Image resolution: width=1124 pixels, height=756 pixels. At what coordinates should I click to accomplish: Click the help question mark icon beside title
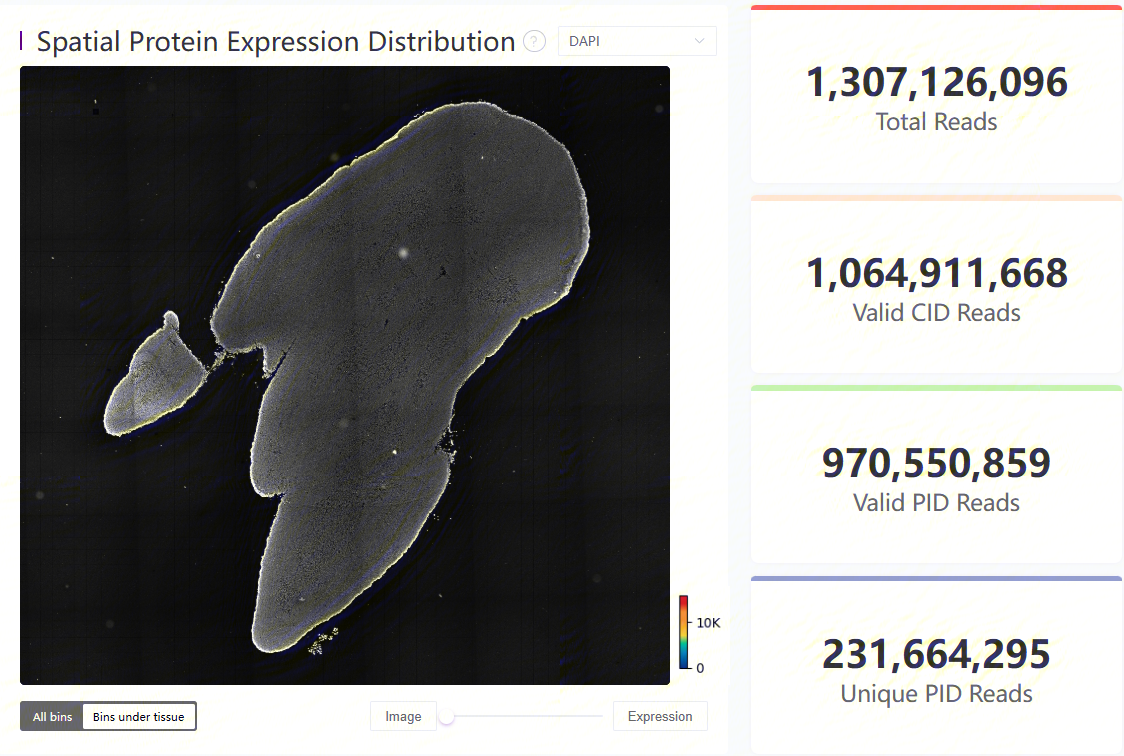(x=535, y=42)
